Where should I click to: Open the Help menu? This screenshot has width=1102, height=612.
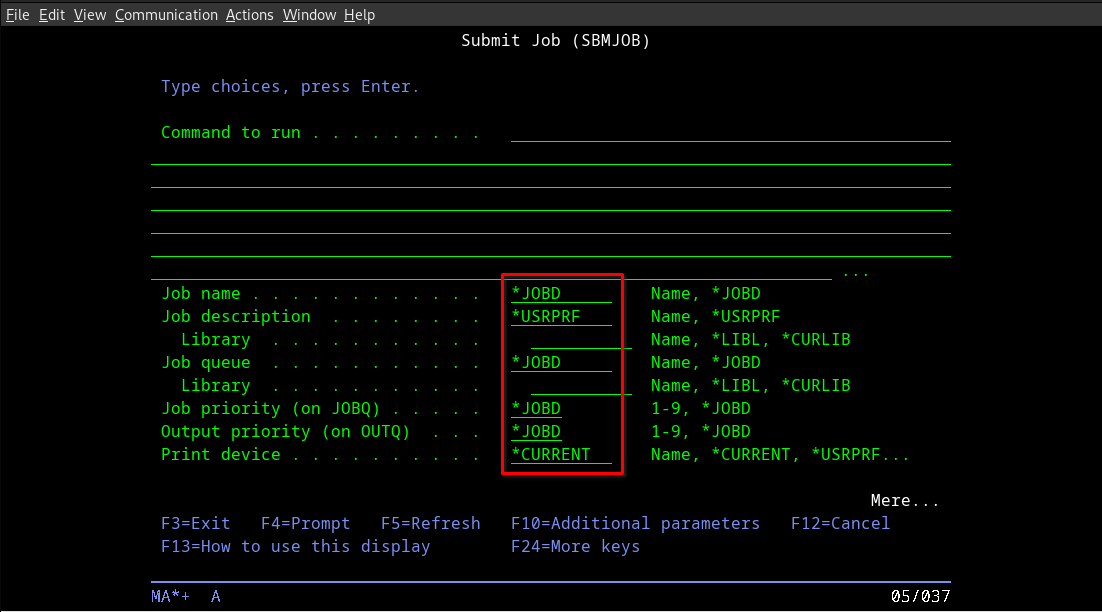[x=359, y=14]
